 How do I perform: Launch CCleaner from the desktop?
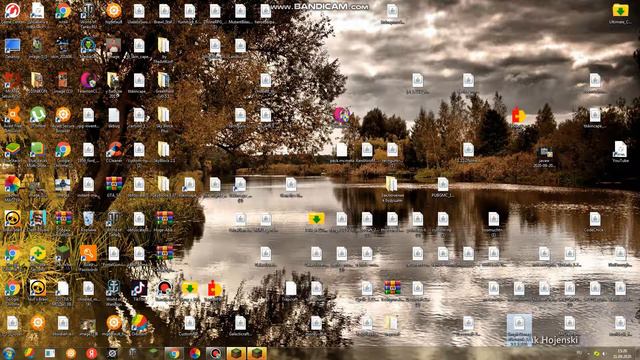pyautogui.click(x=114, y=149)
